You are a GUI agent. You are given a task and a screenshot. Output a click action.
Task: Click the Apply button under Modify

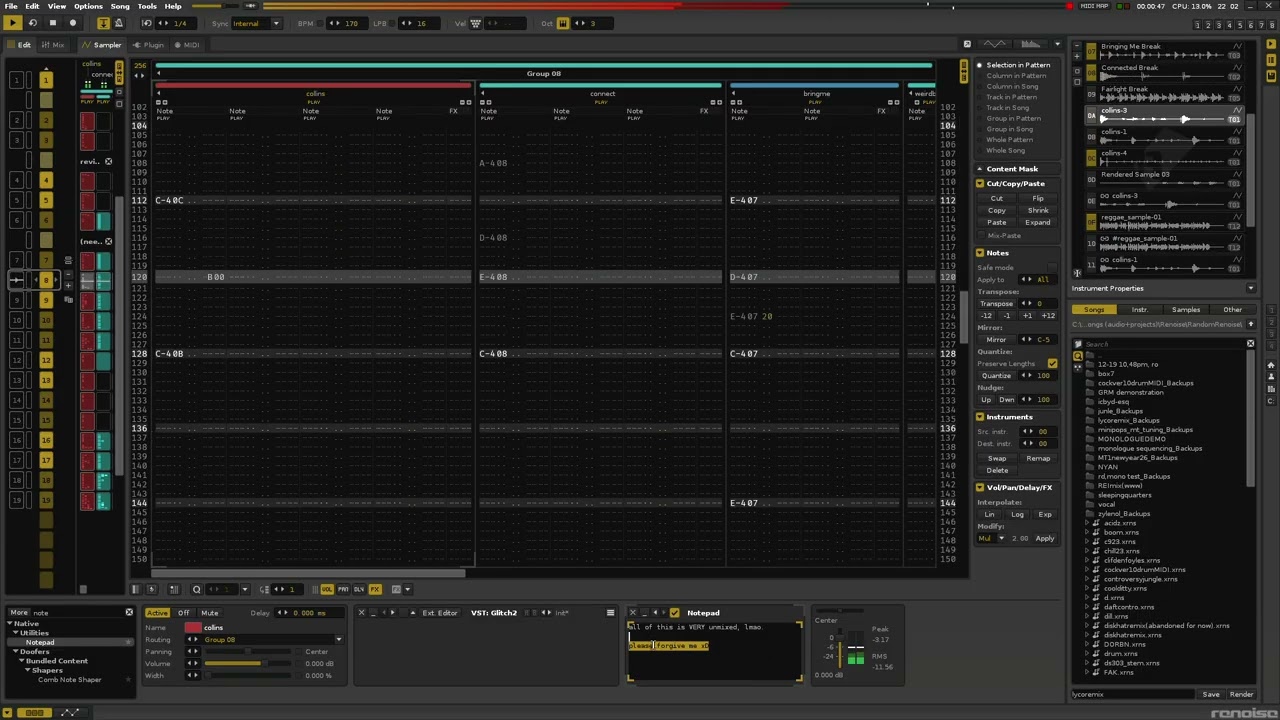1044,538
